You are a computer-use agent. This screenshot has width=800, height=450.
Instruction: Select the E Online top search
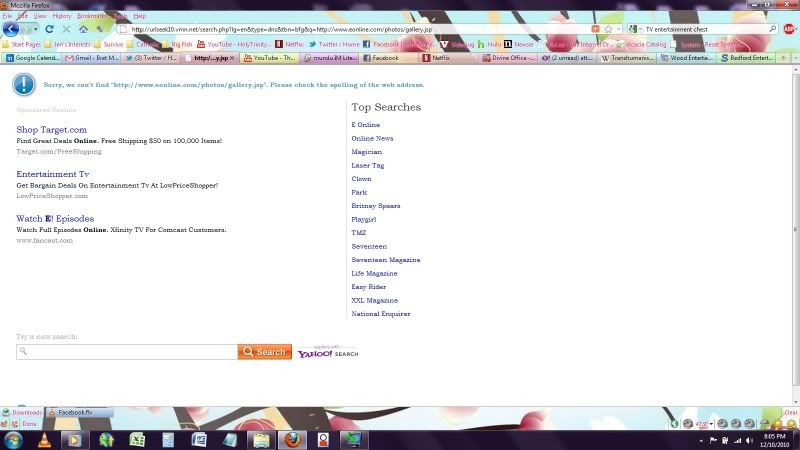pyautogui.click(x=365, y=124)
